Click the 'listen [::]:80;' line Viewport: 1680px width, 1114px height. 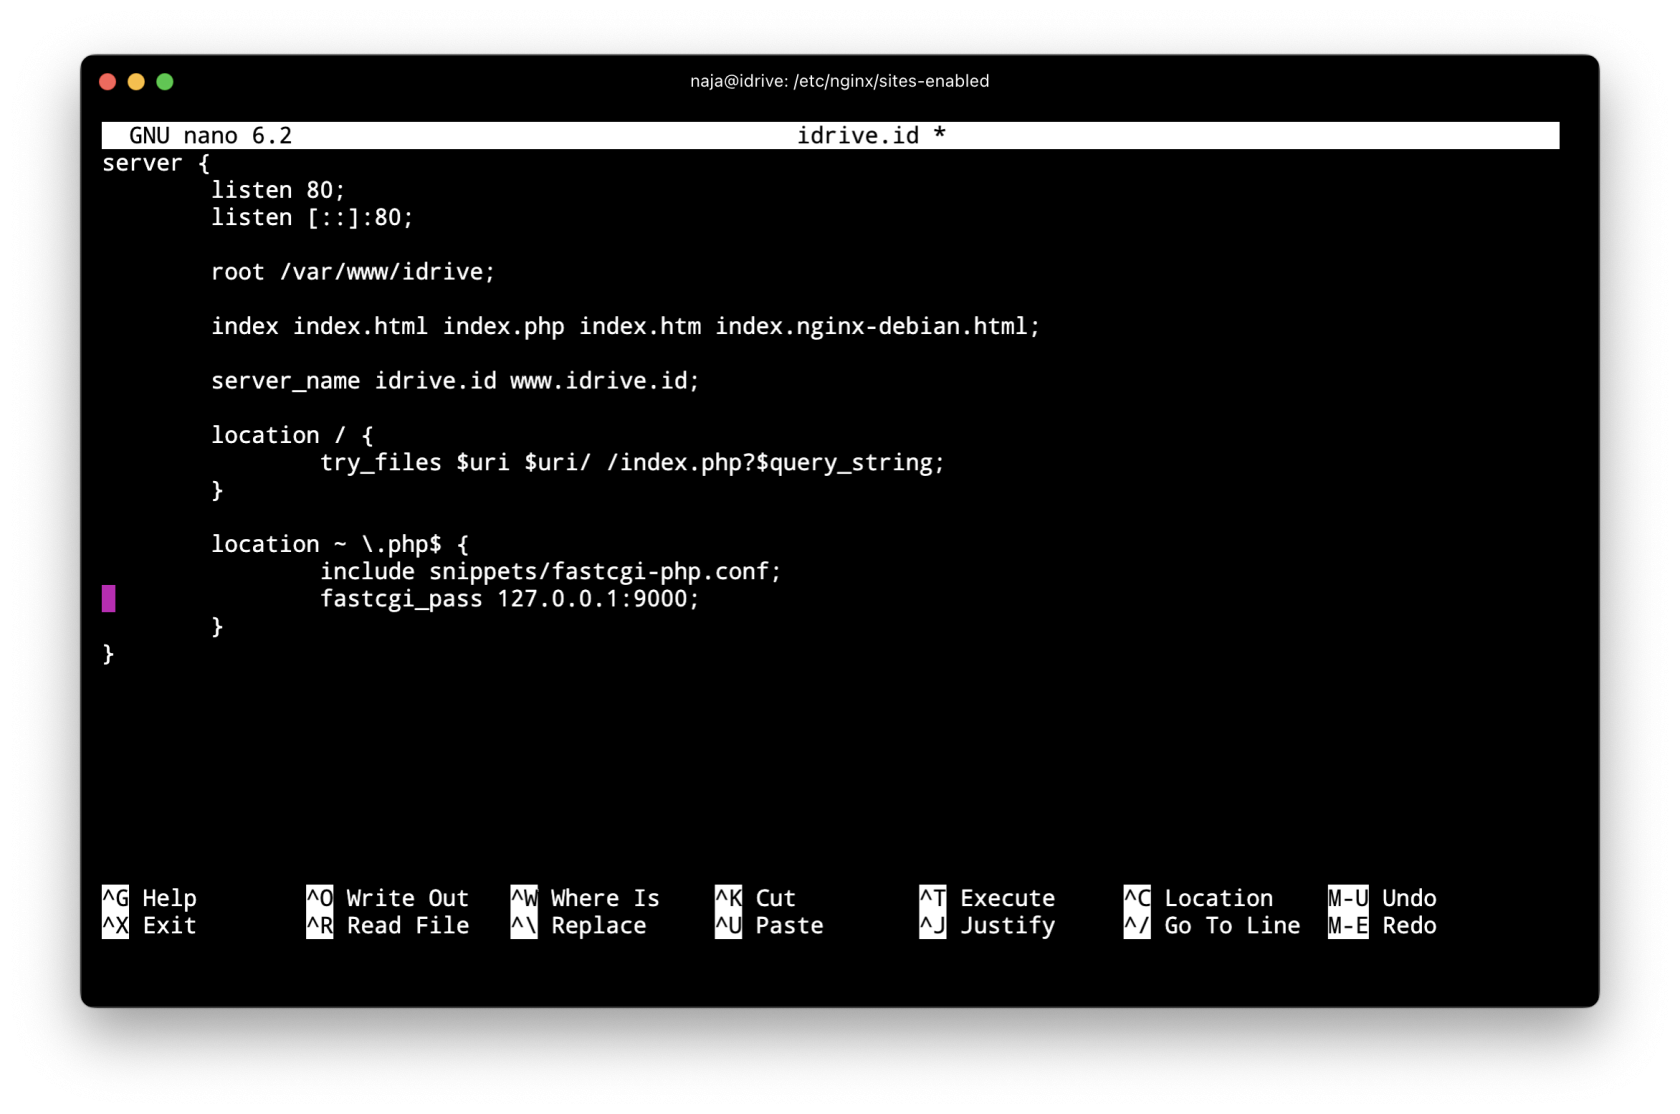pos(312,217)
